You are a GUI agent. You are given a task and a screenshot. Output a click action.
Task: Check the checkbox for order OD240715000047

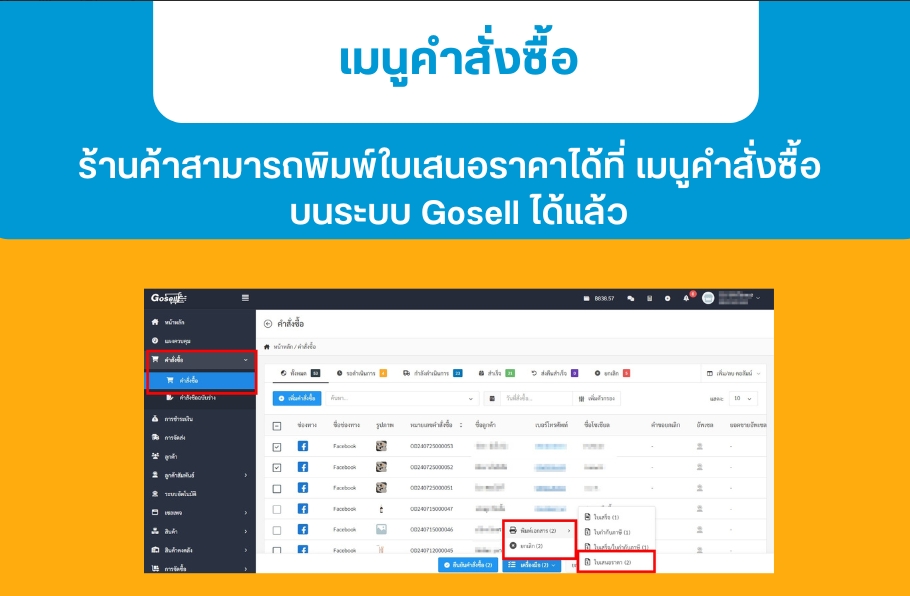point(277,510)
